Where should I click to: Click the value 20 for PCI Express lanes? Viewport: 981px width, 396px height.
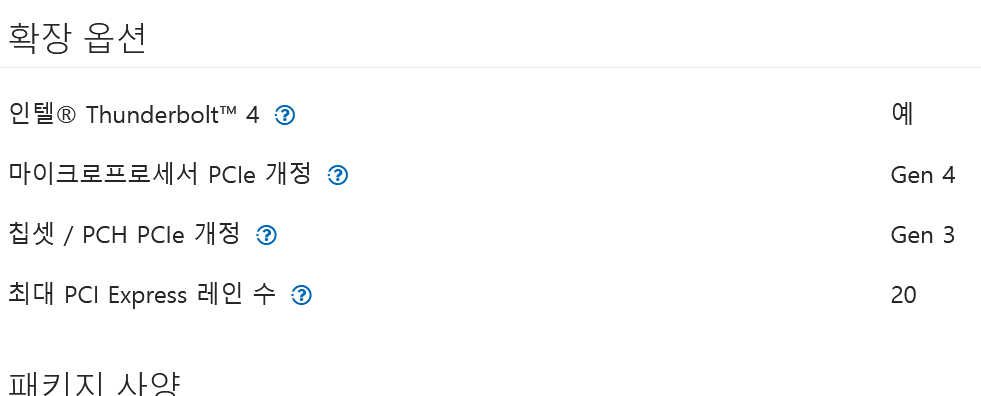pos(903,295)
